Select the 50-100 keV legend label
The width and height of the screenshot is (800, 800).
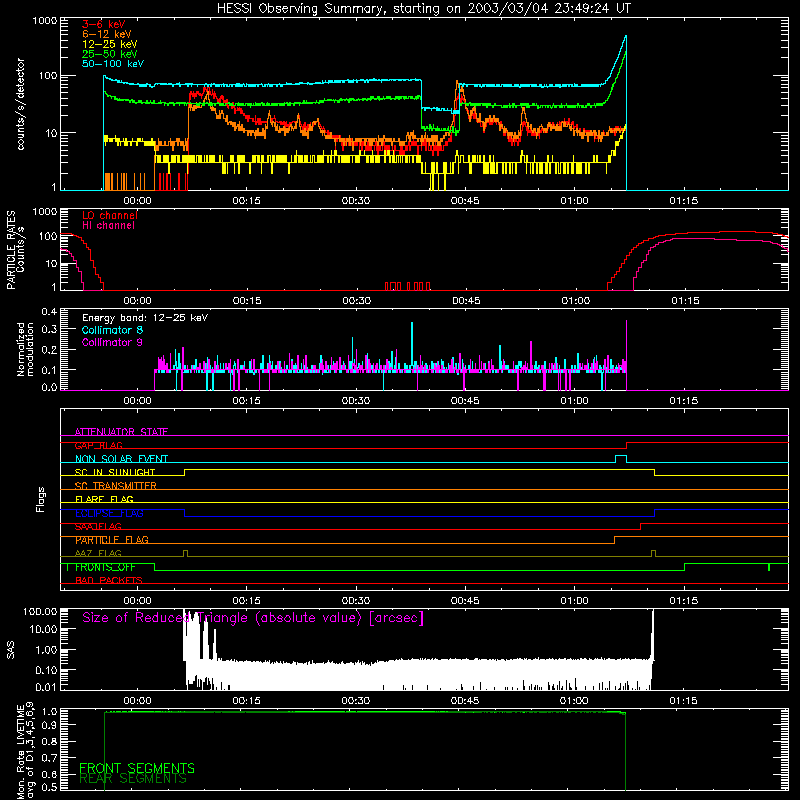click(x=112, y=64)
